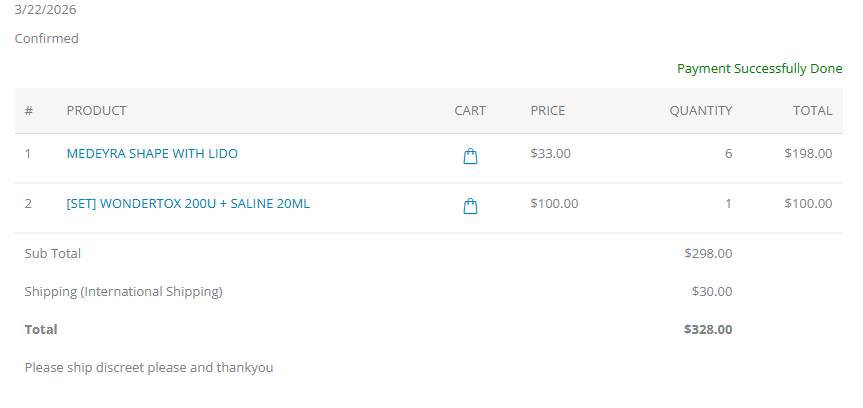863x408 pixels.
Task: Click the cart icon for Medeyra Shape
Action: click(470, 156)
